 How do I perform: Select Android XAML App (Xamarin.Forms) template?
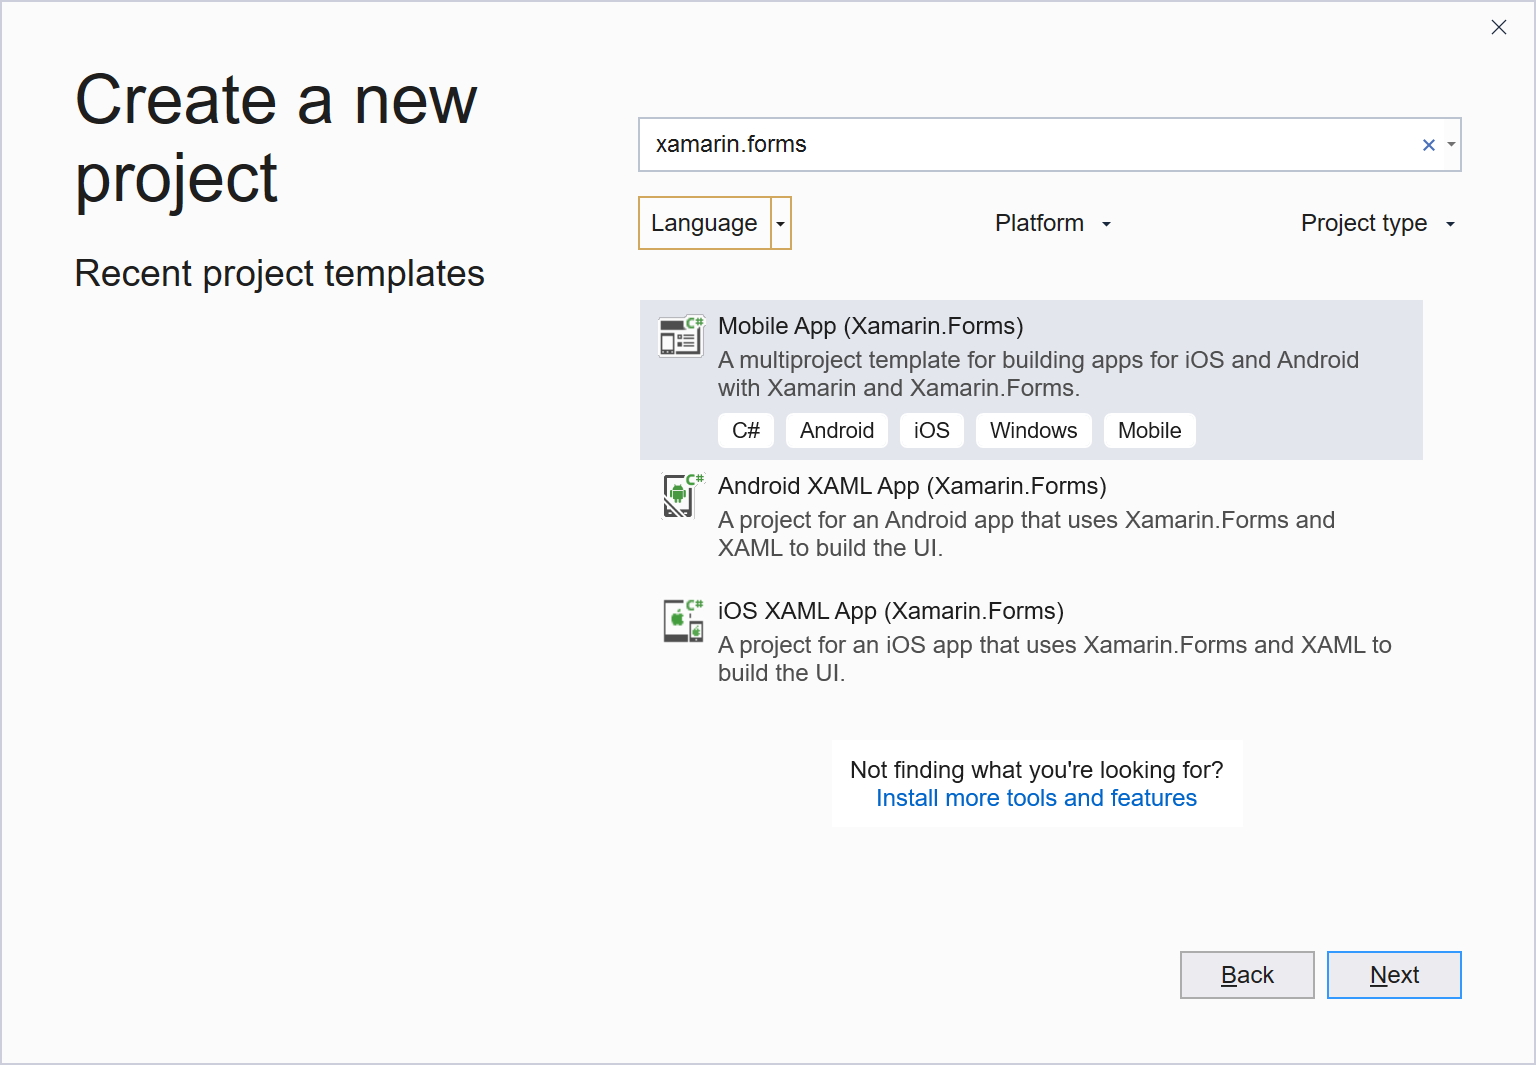click(x=911, y=486)
